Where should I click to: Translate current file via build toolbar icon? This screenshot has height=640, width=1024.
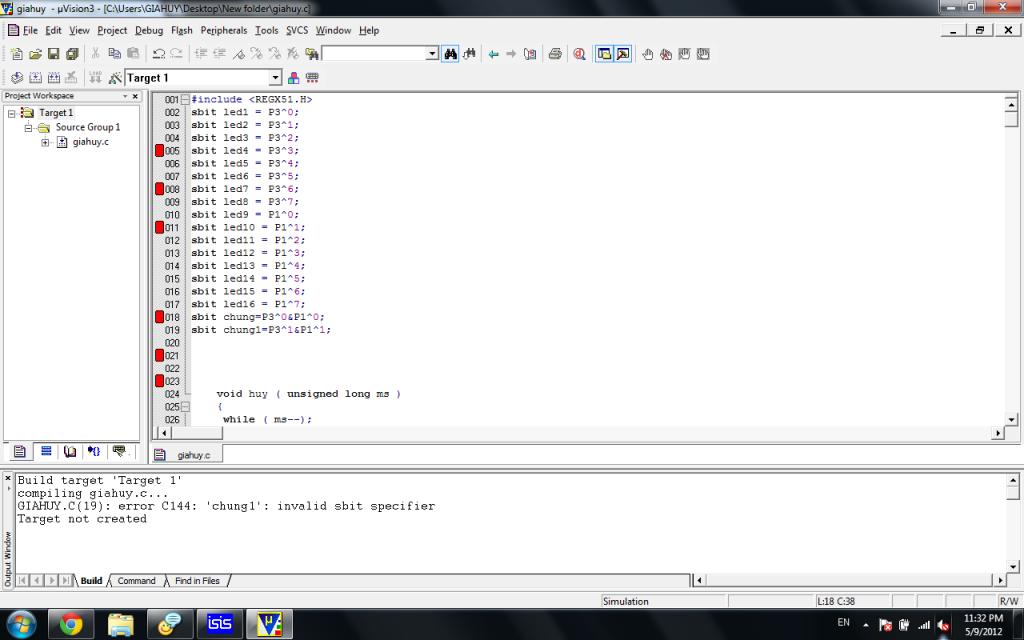pos(17,78)
